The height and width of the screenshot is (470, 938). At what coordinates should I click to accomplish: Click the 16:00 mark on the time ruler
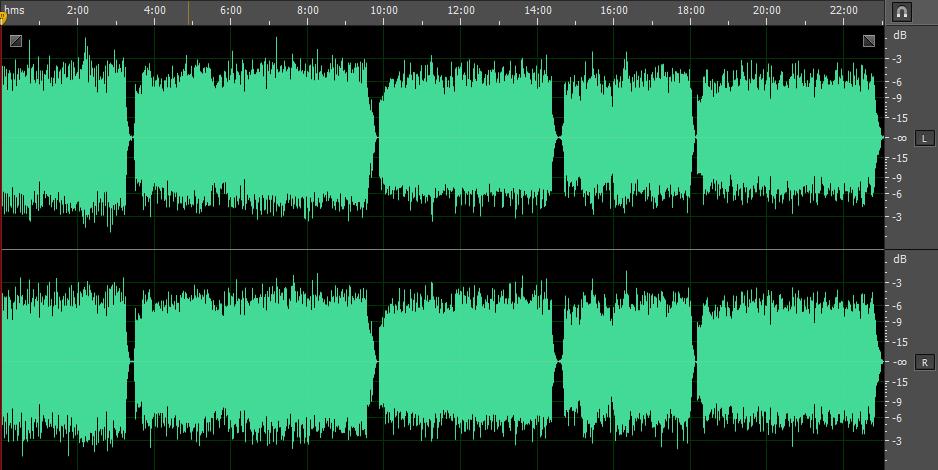pos(614,10)
